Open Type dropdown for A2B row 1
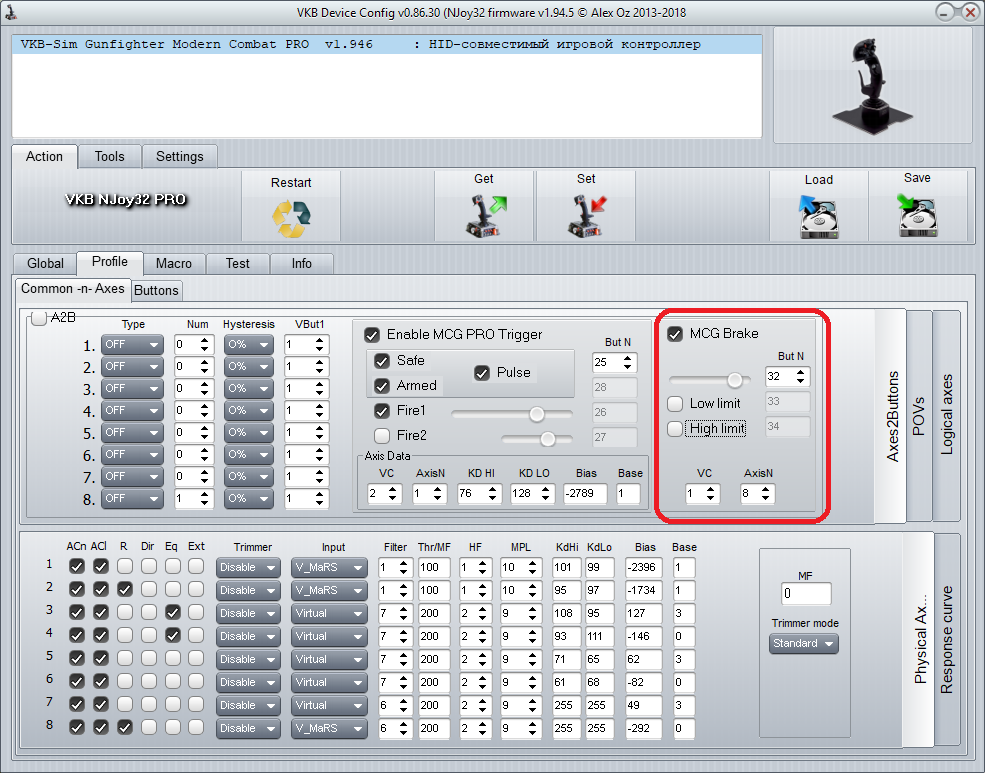The width and height of the screenshot is (985, 773). (x=132, y=345)
